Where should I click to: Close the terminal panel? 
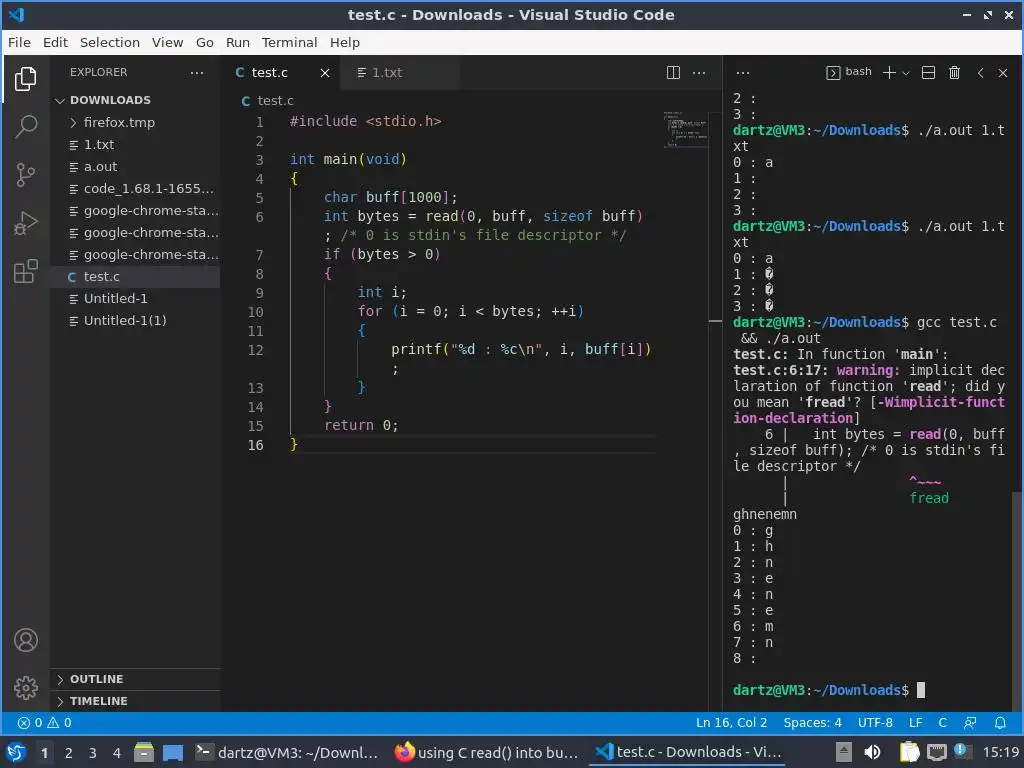pos(1003,72)
